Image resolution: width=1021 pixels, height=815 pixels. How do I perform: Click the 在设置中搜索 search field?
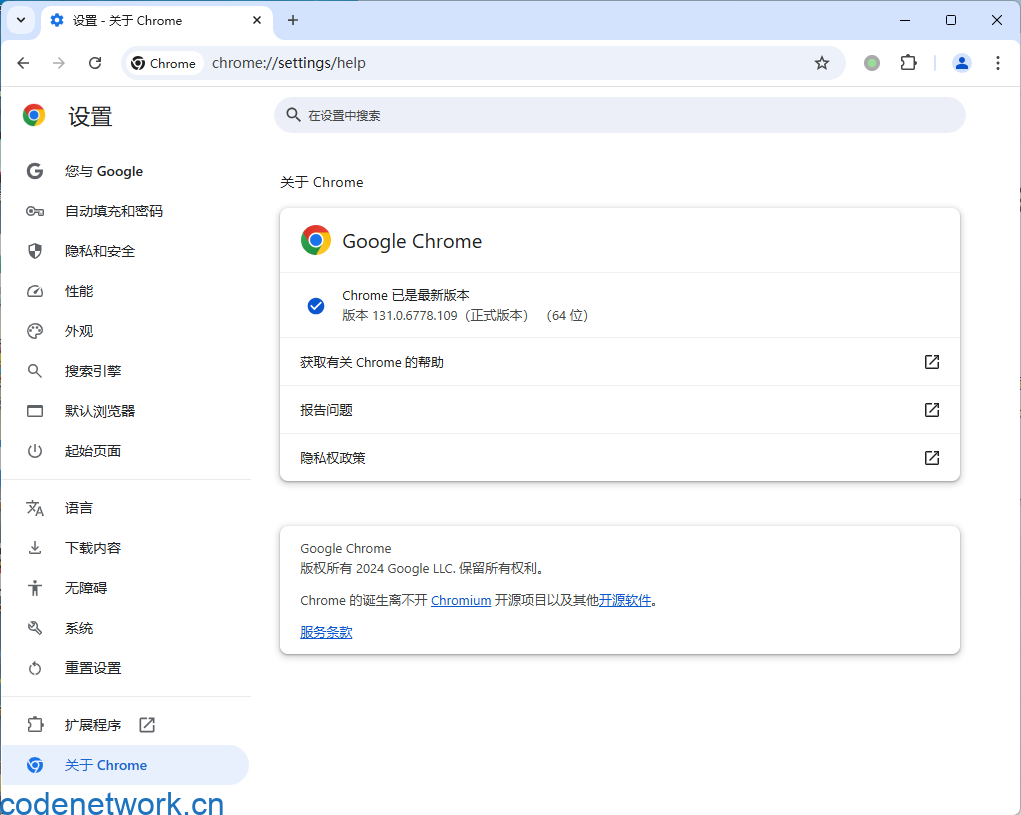coord(619,117)
